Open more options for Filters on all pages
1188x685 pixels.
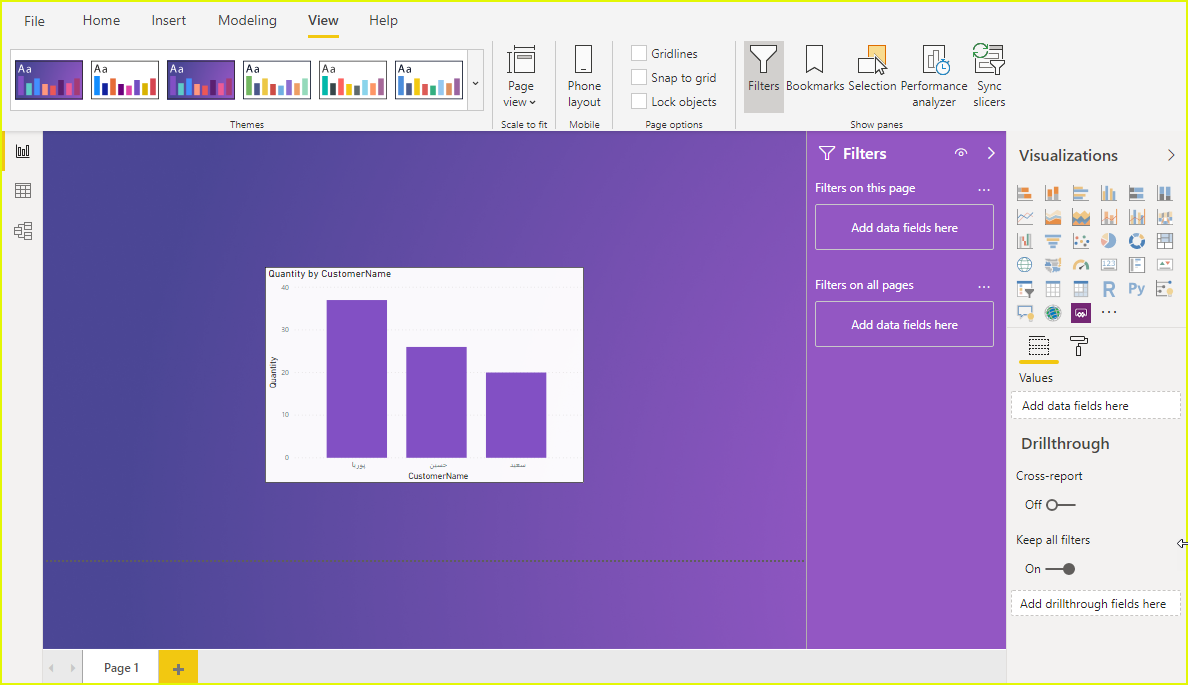[x=983, y=286]
